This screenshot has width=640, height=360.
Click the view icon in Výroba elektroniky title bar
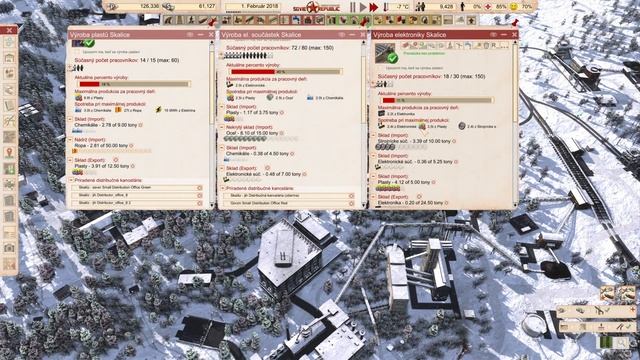pos(493,35)
